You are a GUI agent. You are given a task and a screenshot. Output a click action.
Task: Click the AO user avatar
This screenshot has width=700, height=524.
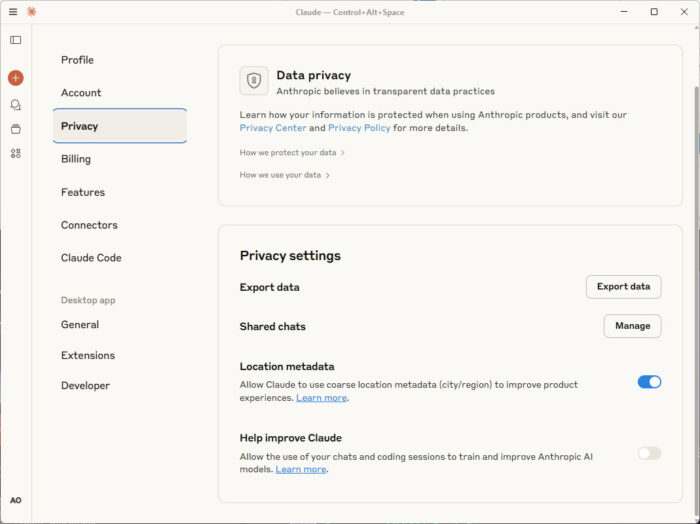[15, 500]
